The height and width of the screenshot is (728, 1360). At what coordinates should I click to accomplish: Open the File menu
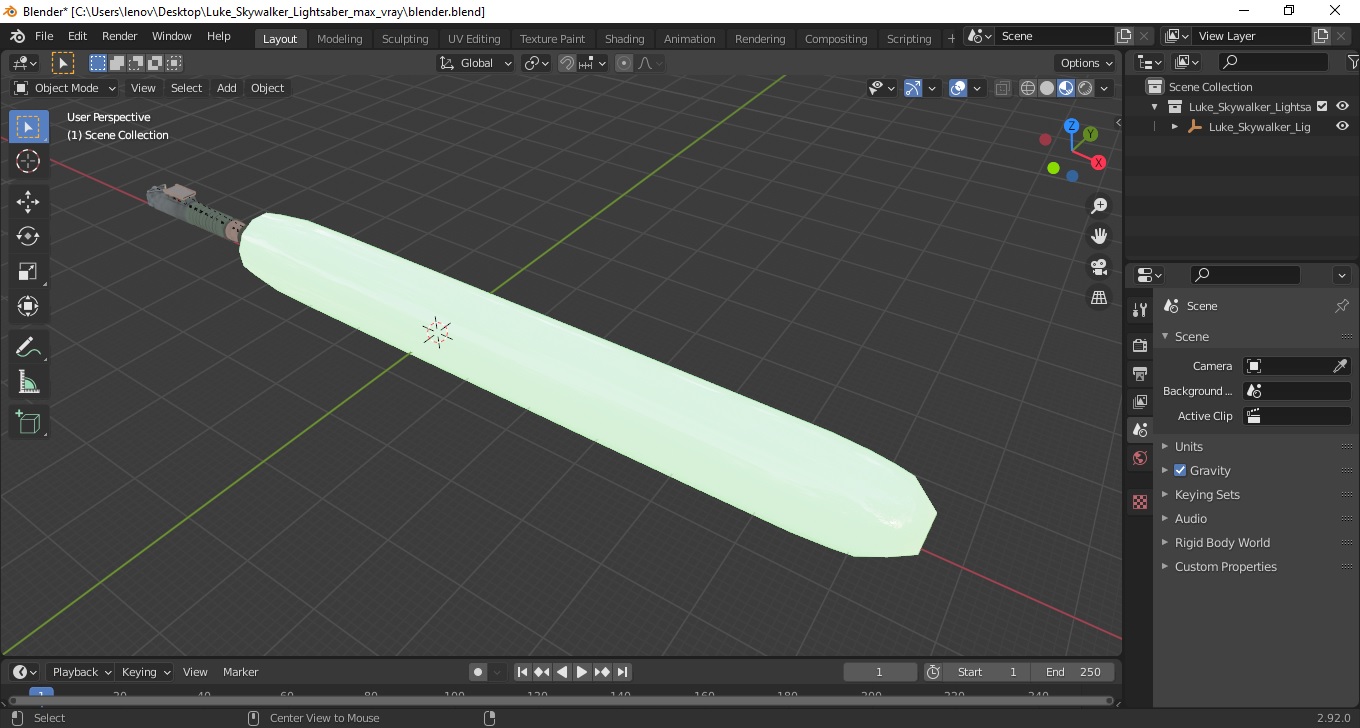(x=44, y=36)
